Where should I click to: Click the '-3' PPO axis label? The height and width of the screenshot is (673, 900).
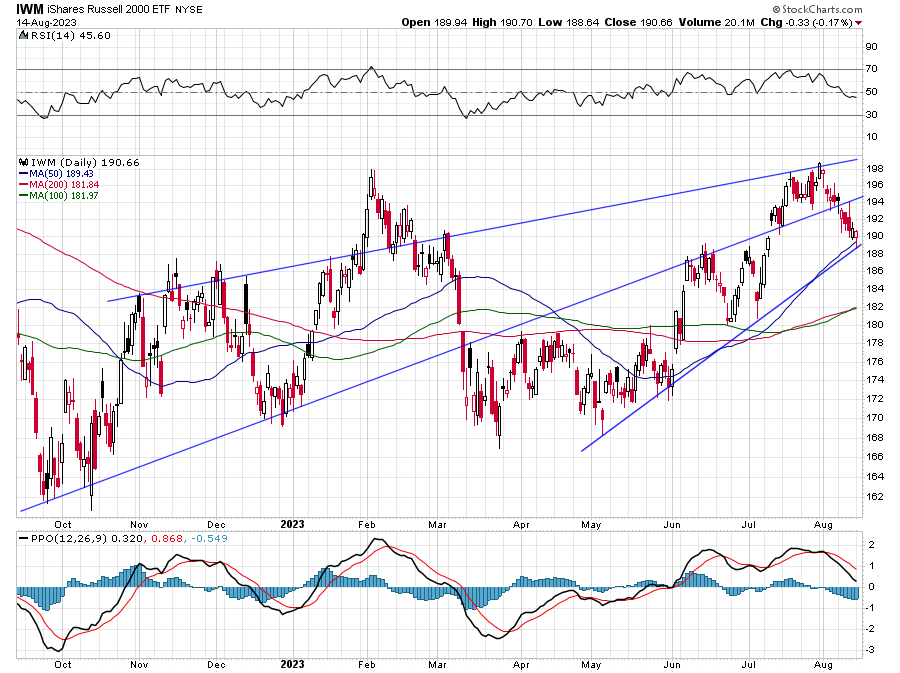pyautogui.click(x=871, y=650)
